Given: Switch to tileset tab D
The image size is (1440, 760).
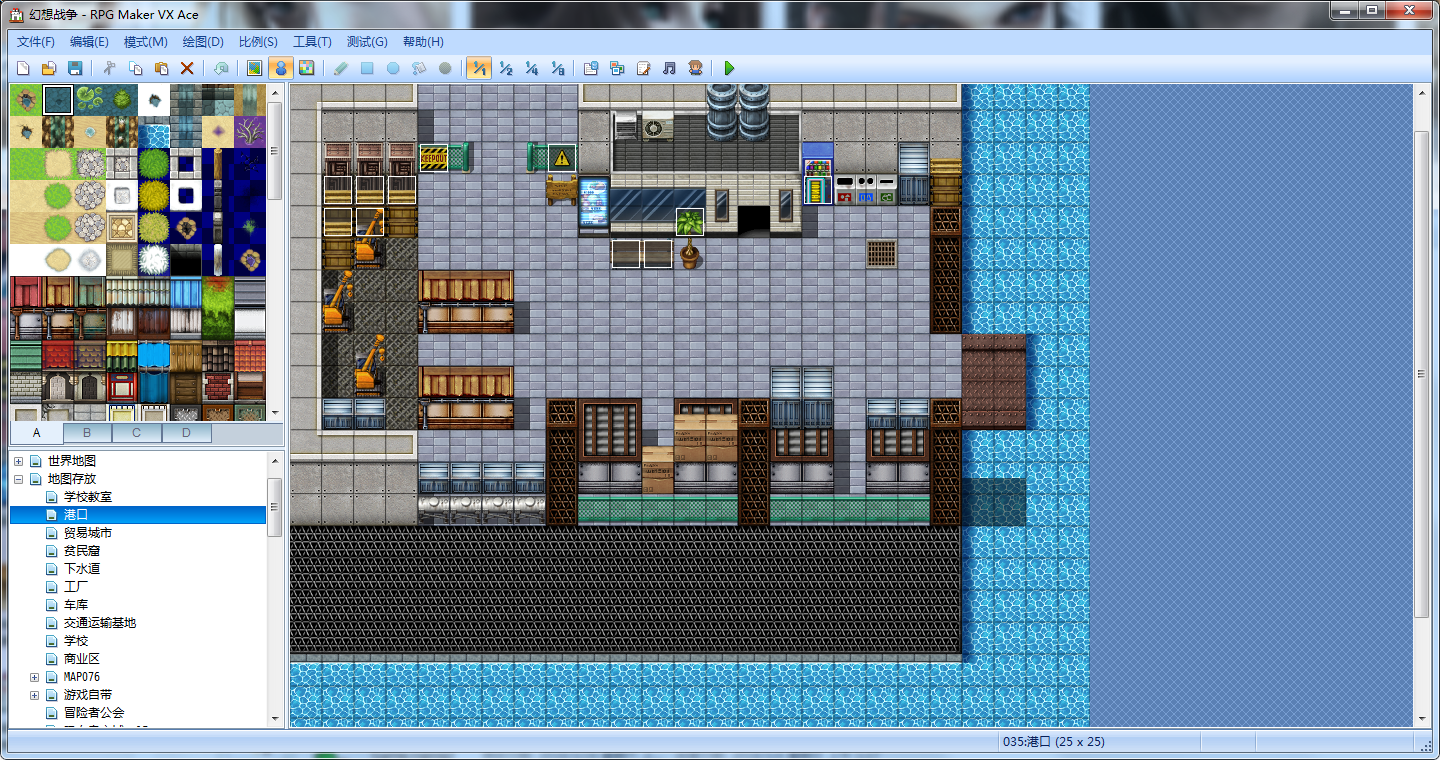Looking at the screenshot, I should (186, 433).
